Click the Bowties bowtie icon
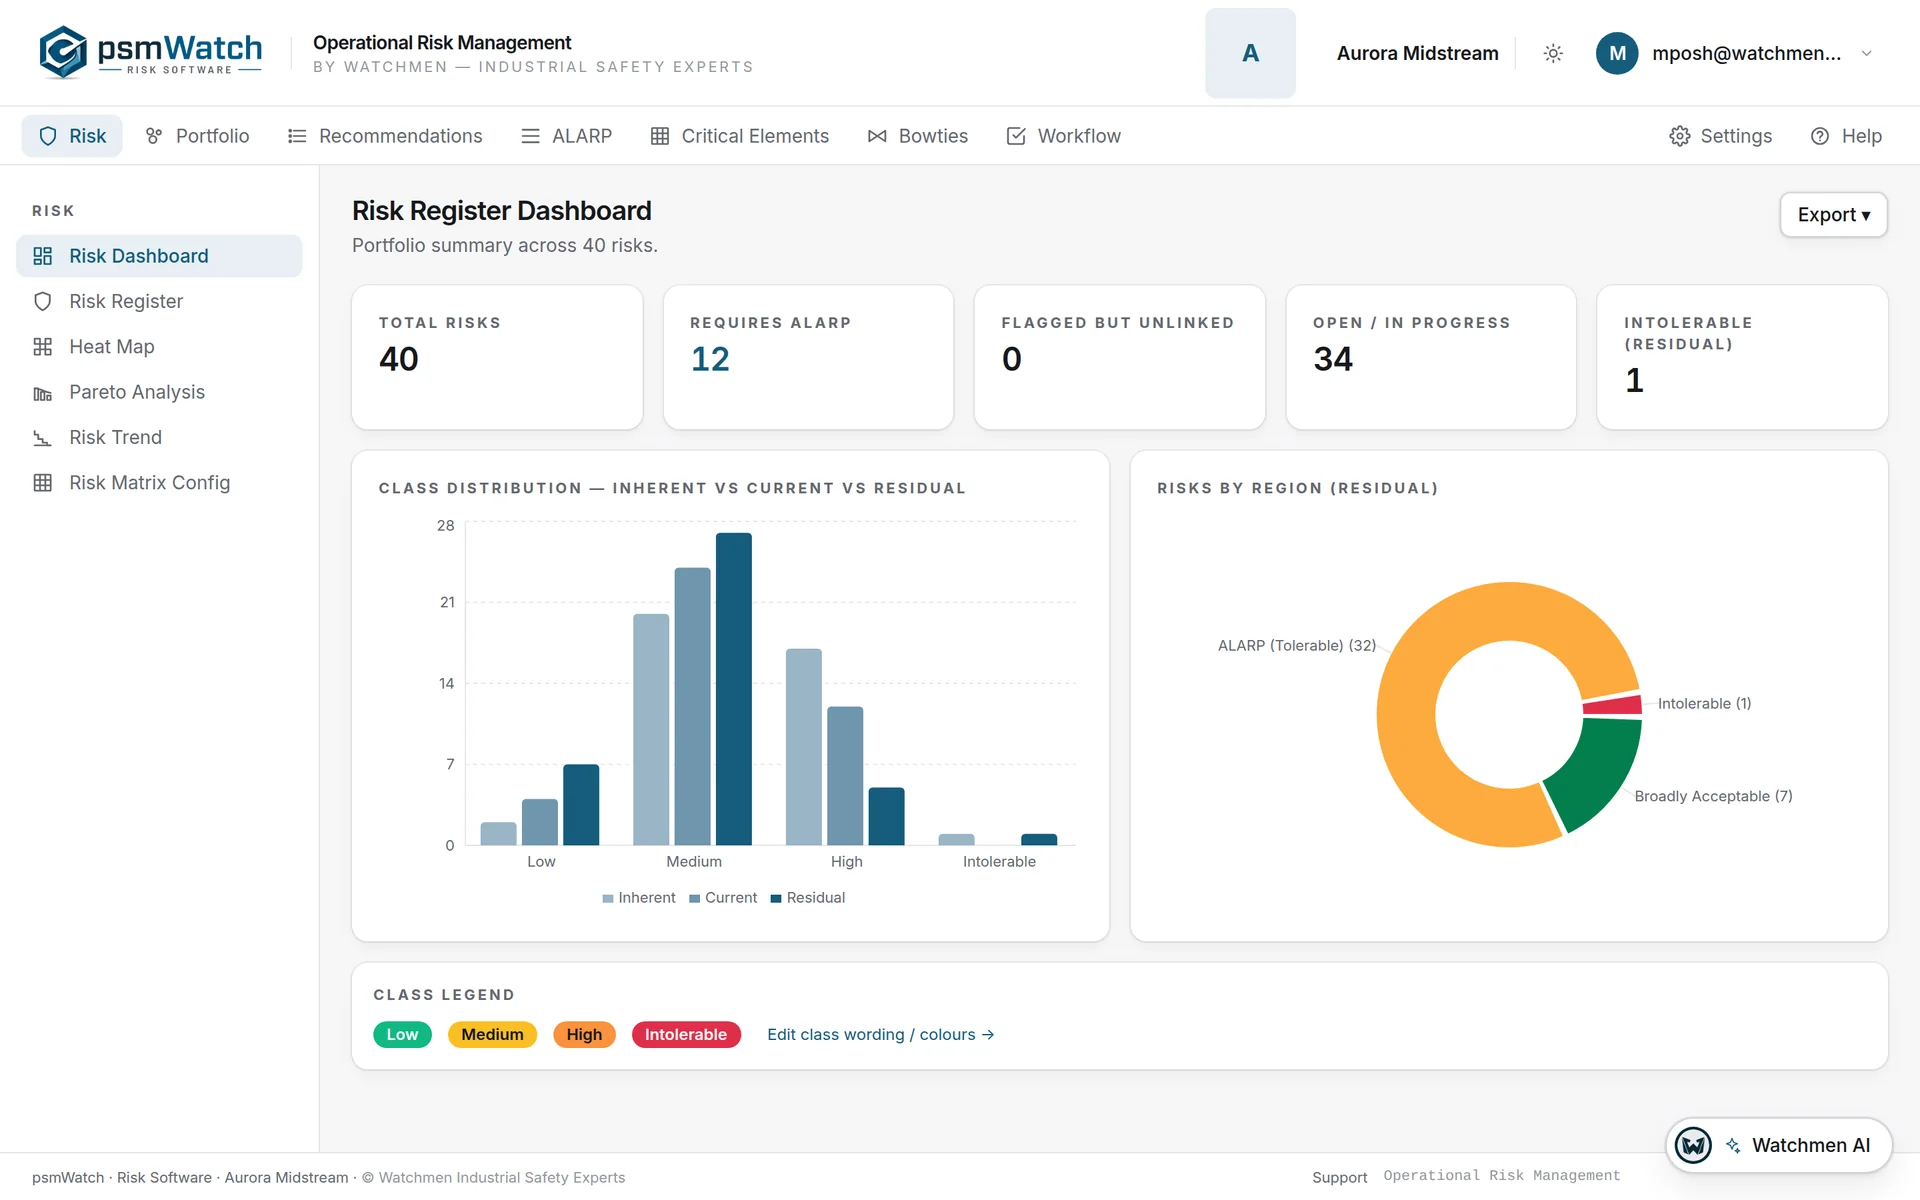Image resolution: width=1920 pixels, height=1200 pixels. click(877, 136)
